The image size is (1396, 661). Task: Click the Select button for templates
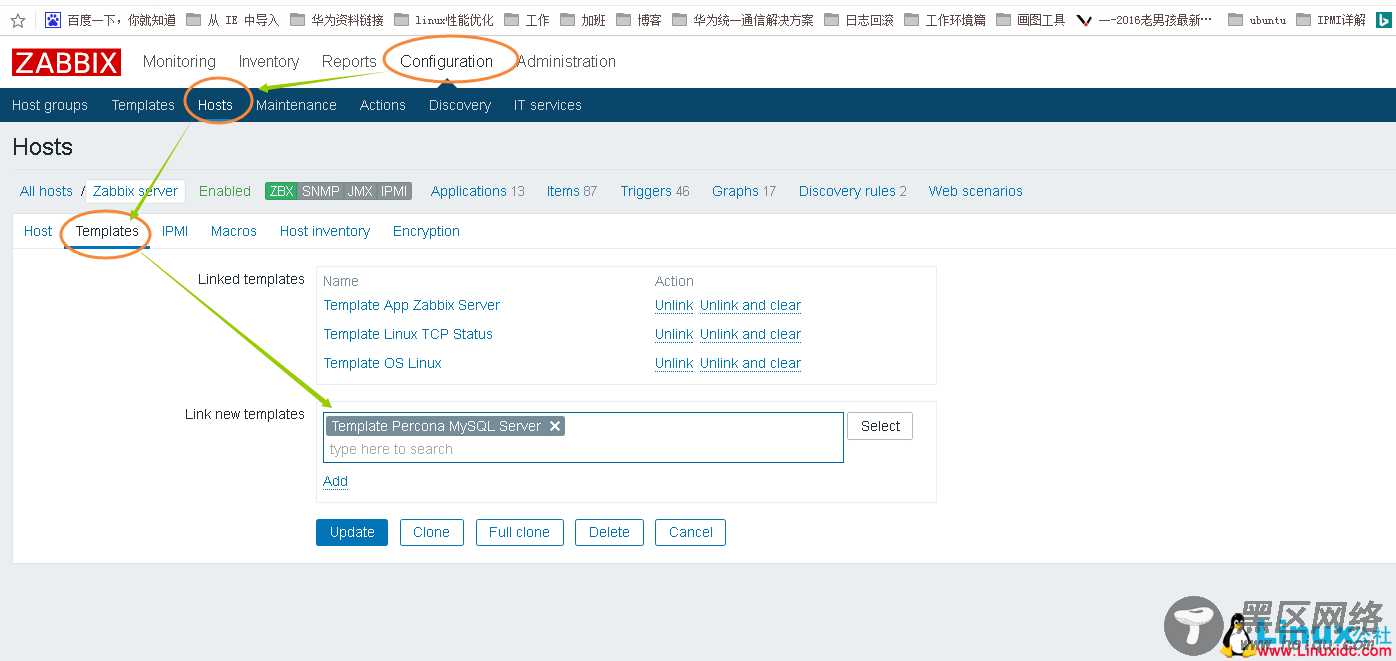click(880, 426)
